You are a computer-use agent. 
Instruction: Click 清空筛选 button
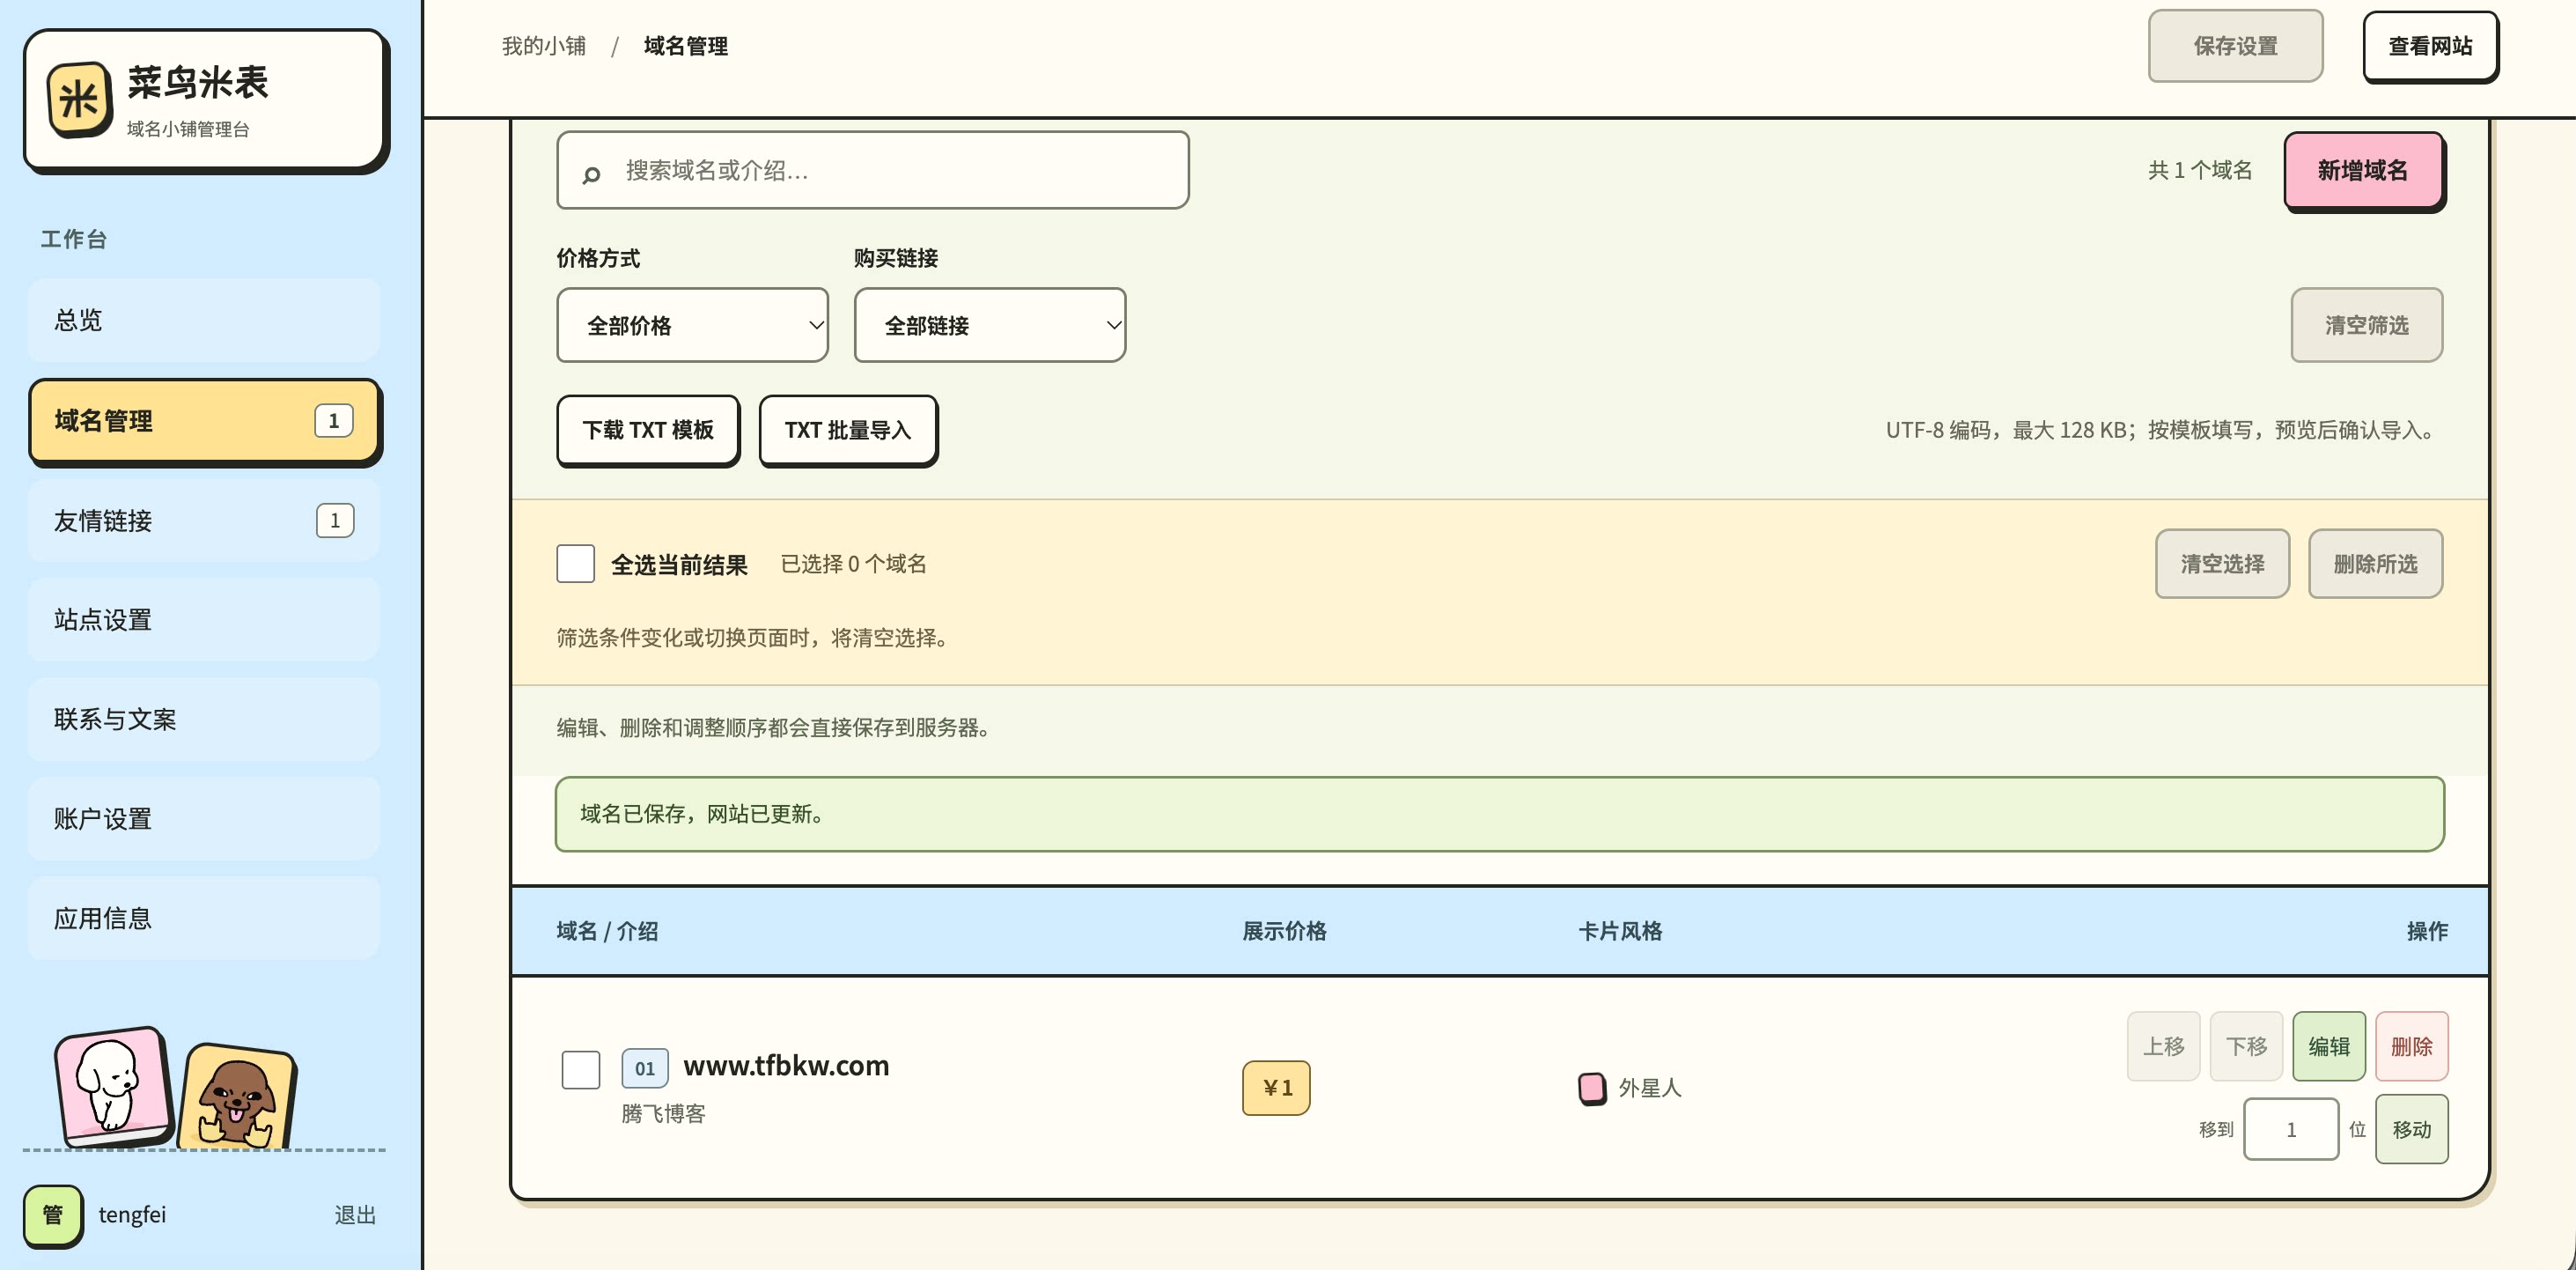tap(2366, 325)
